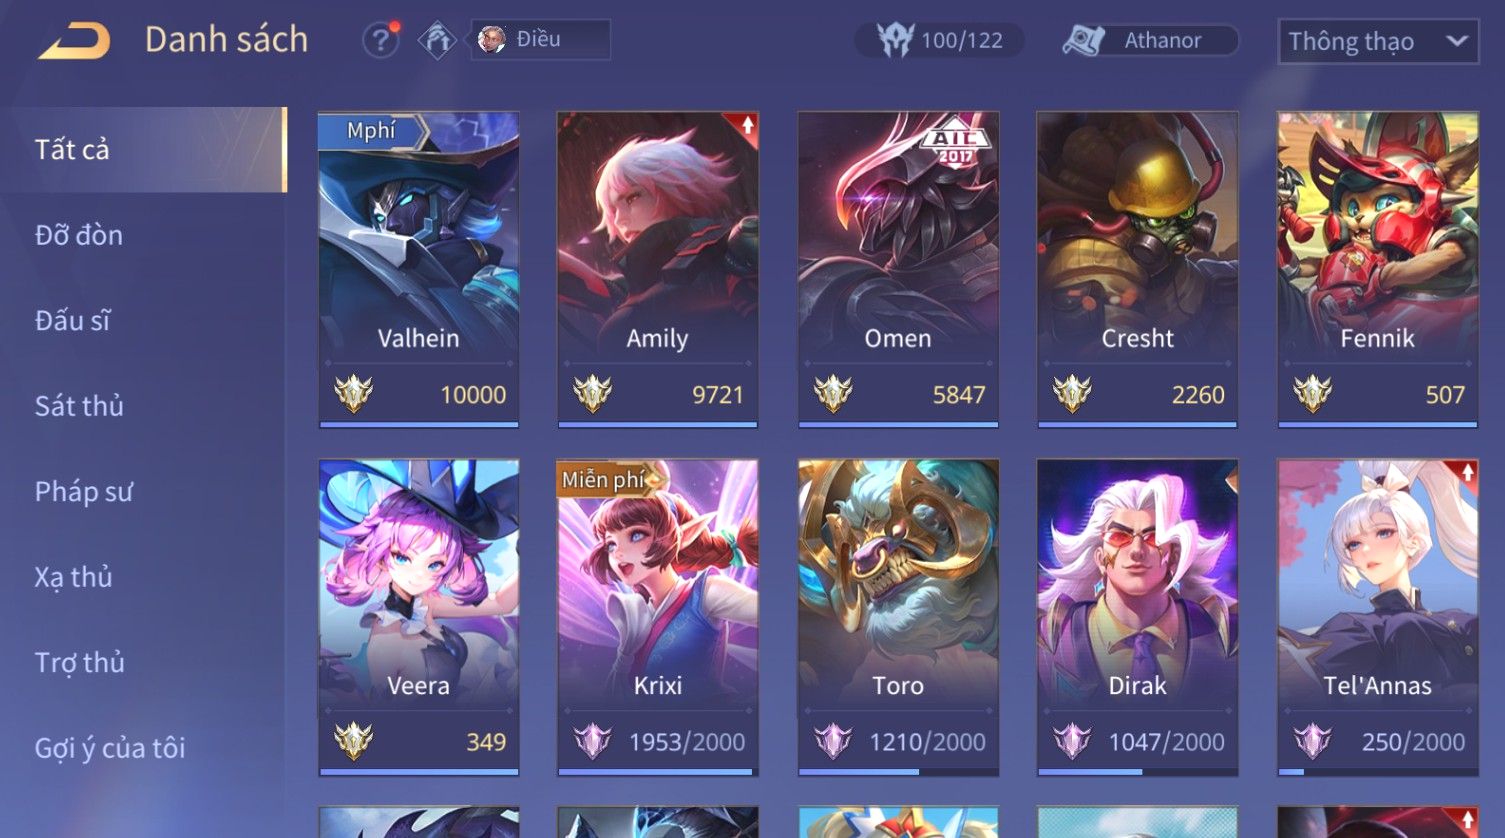Click the Athanor ticket icon
The width and height of the screenshot is (1505, 838).
(1084, 40)
